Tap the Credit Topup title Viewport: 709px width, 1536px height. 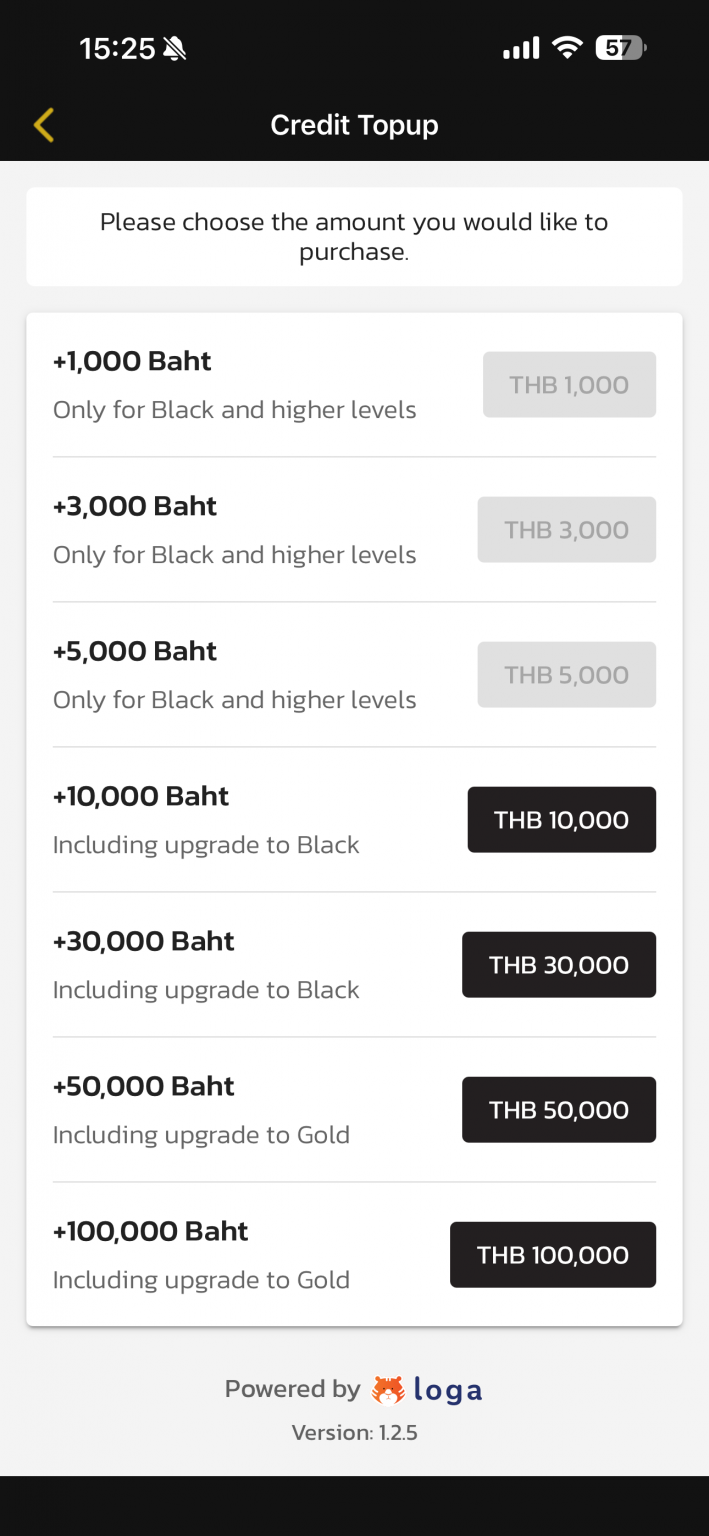point(354,124)
